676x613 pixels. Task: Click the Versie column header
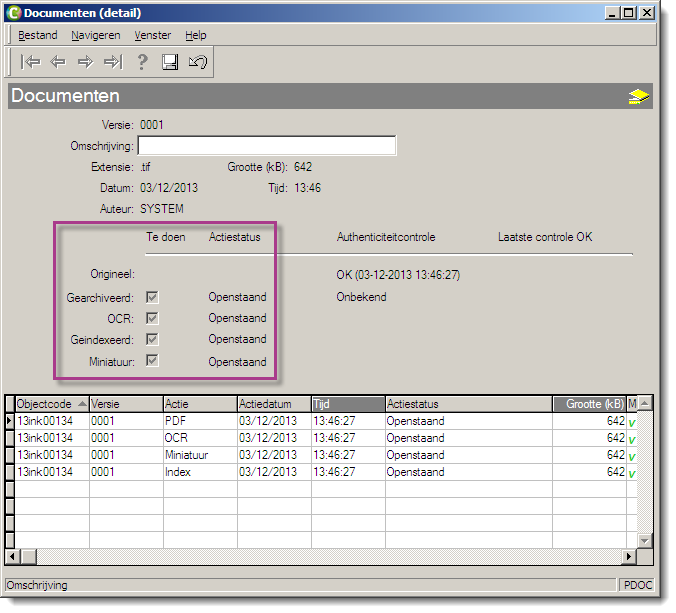126,404
